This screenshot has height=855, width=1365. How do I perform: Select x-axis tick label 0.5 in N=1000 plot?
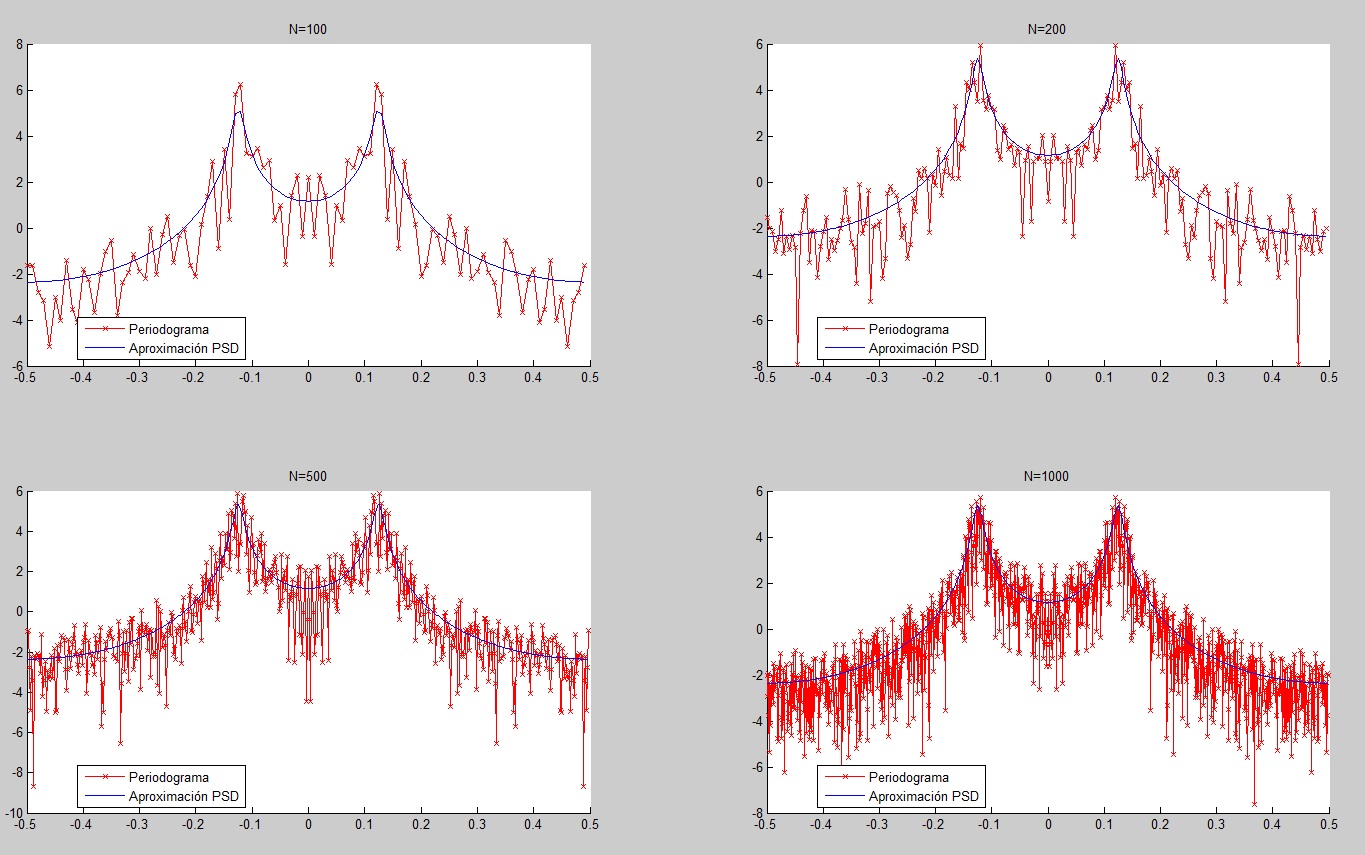(1329, 826)
